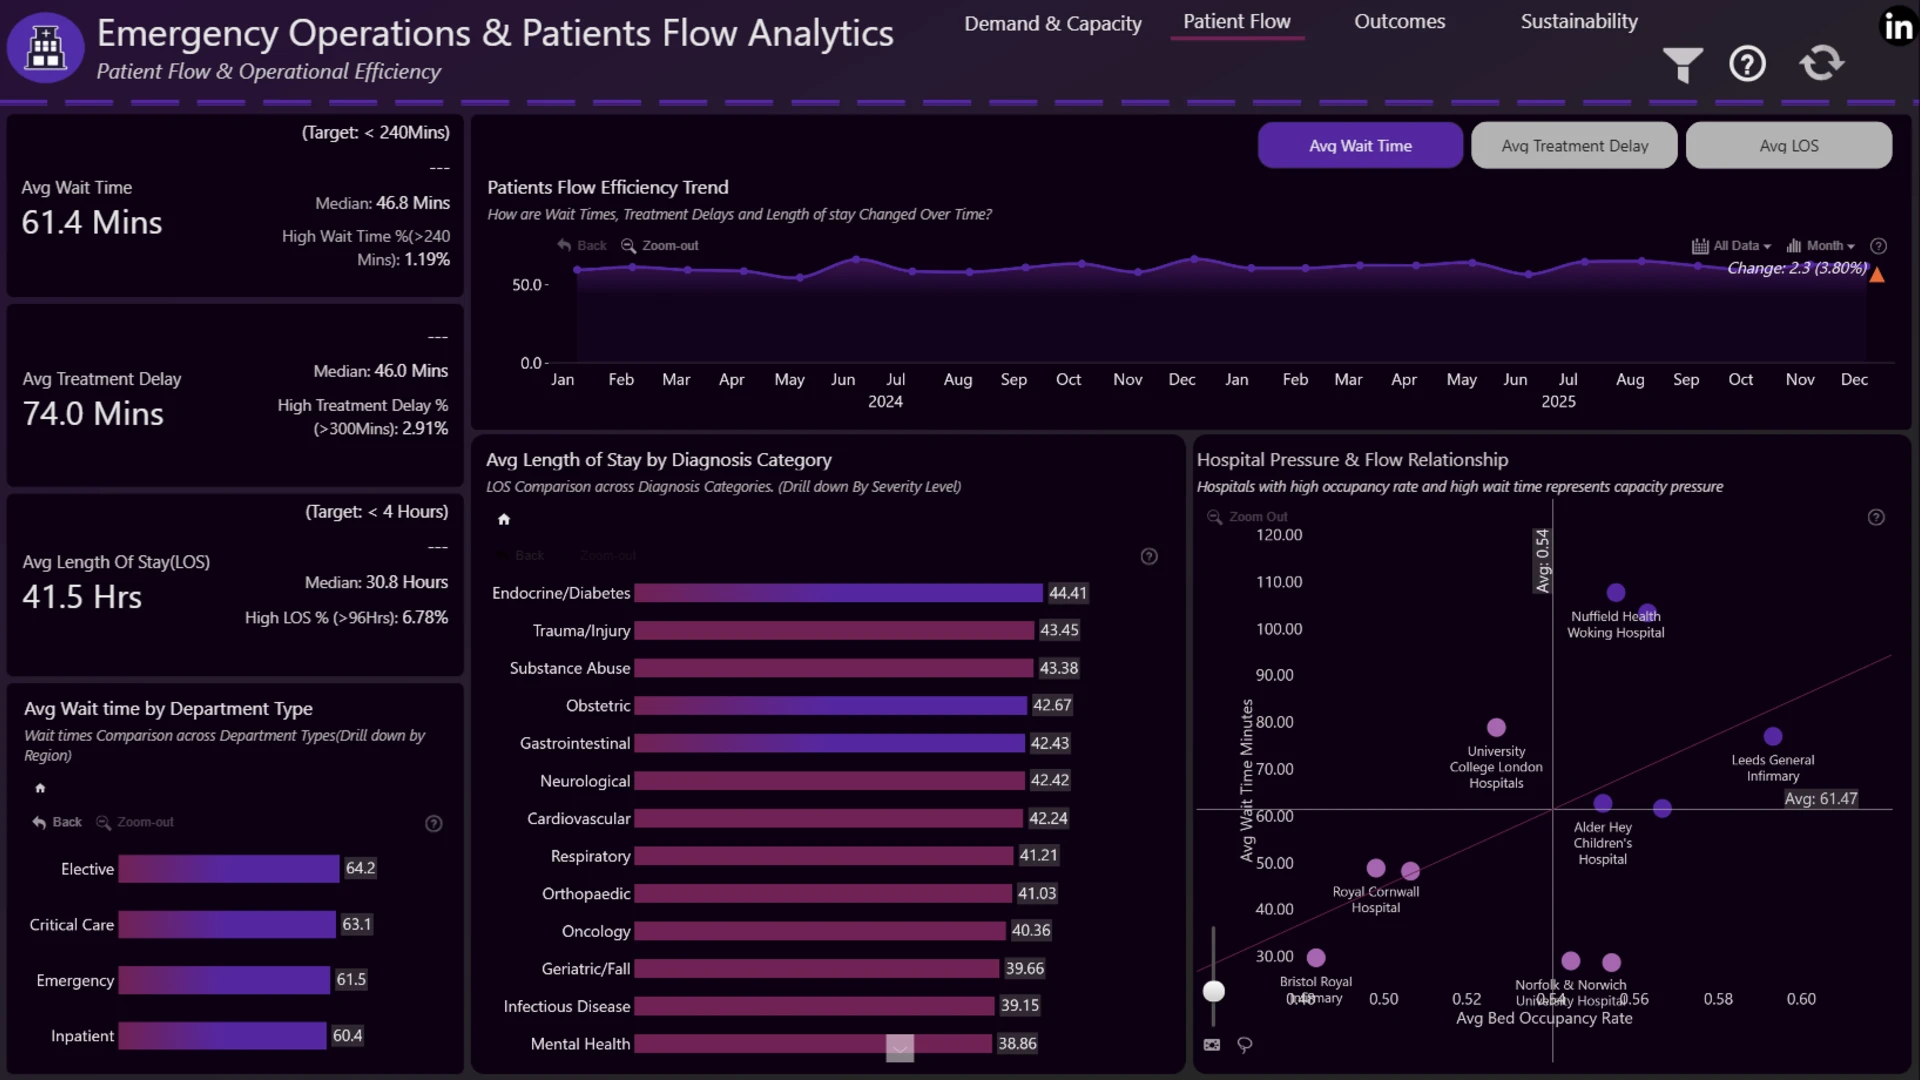The width and height of the screenshot is (1920, 1080).
Task: Expand the Mental Health scroll-down chevron
Action: pos(900,1048)
